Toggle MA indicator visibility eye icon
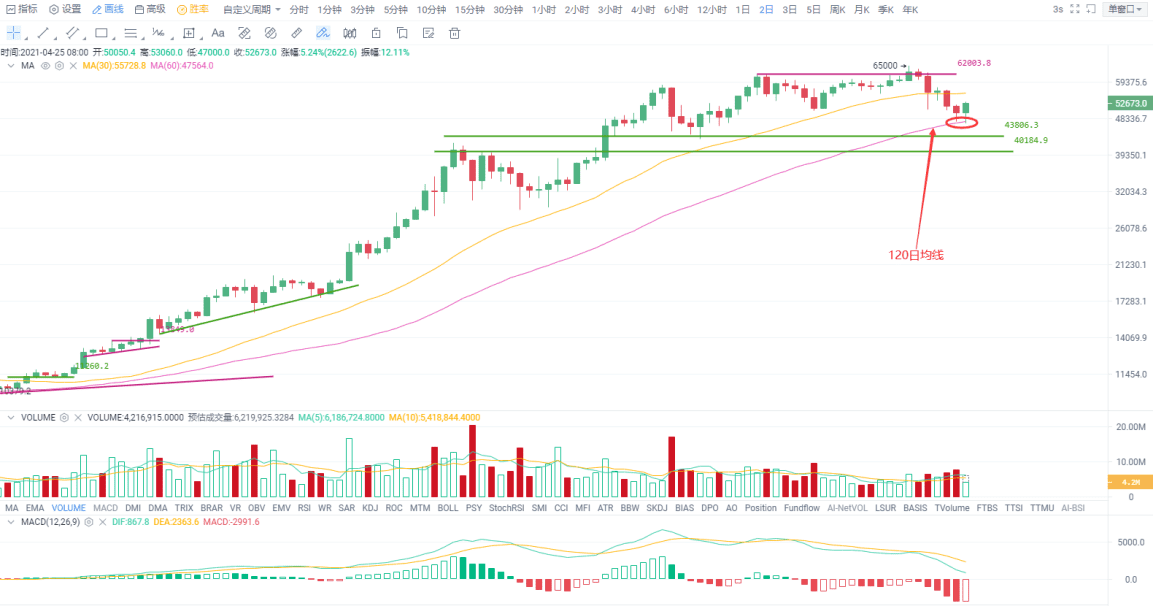The height and width of the screenshot is (606, 1153). pyautogui.click(x=46, y=65)
